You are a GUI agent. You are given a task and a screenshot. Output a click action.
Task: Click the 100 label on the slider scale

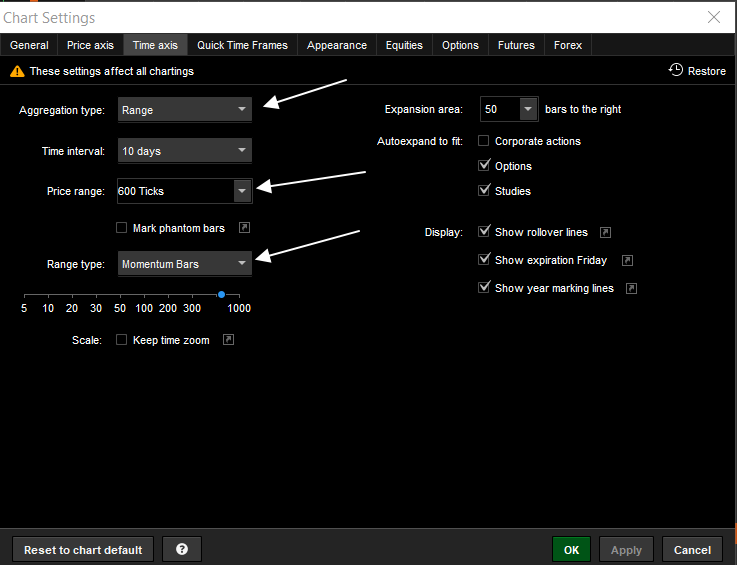[x=144, y=308]
